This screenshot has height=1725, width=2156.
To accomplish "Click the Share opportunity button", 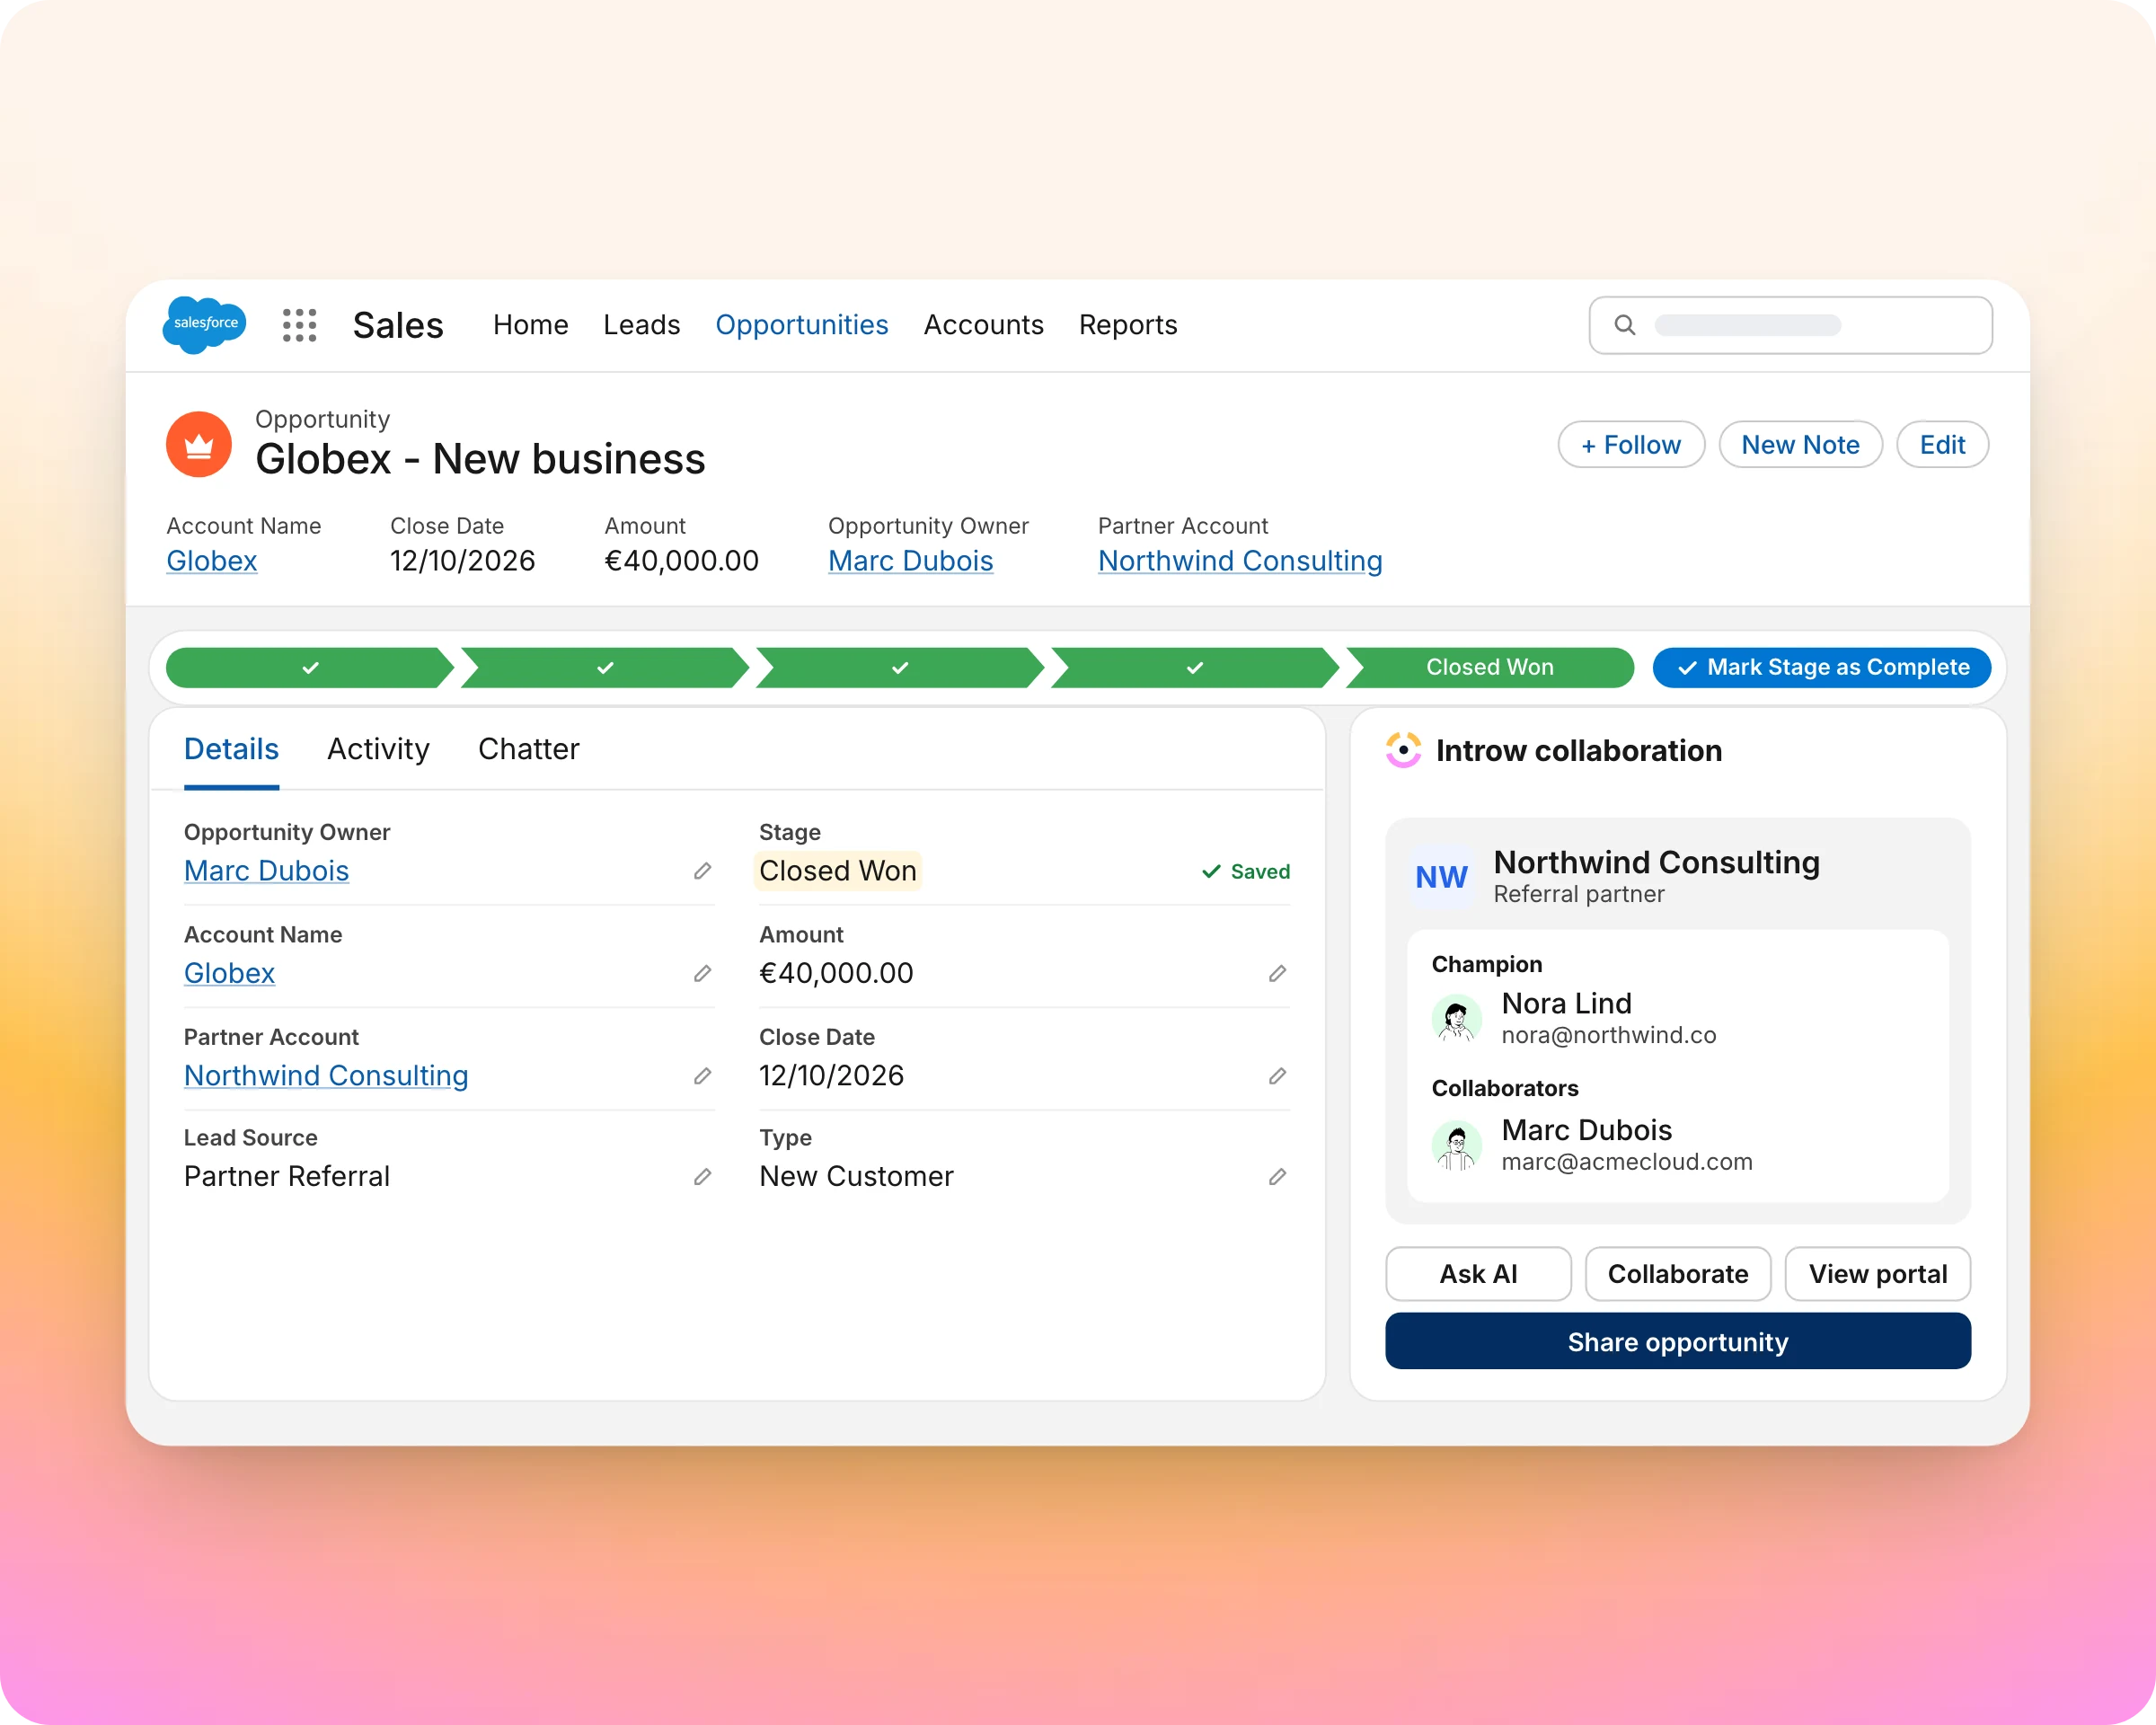I will coord(1678,1341).
